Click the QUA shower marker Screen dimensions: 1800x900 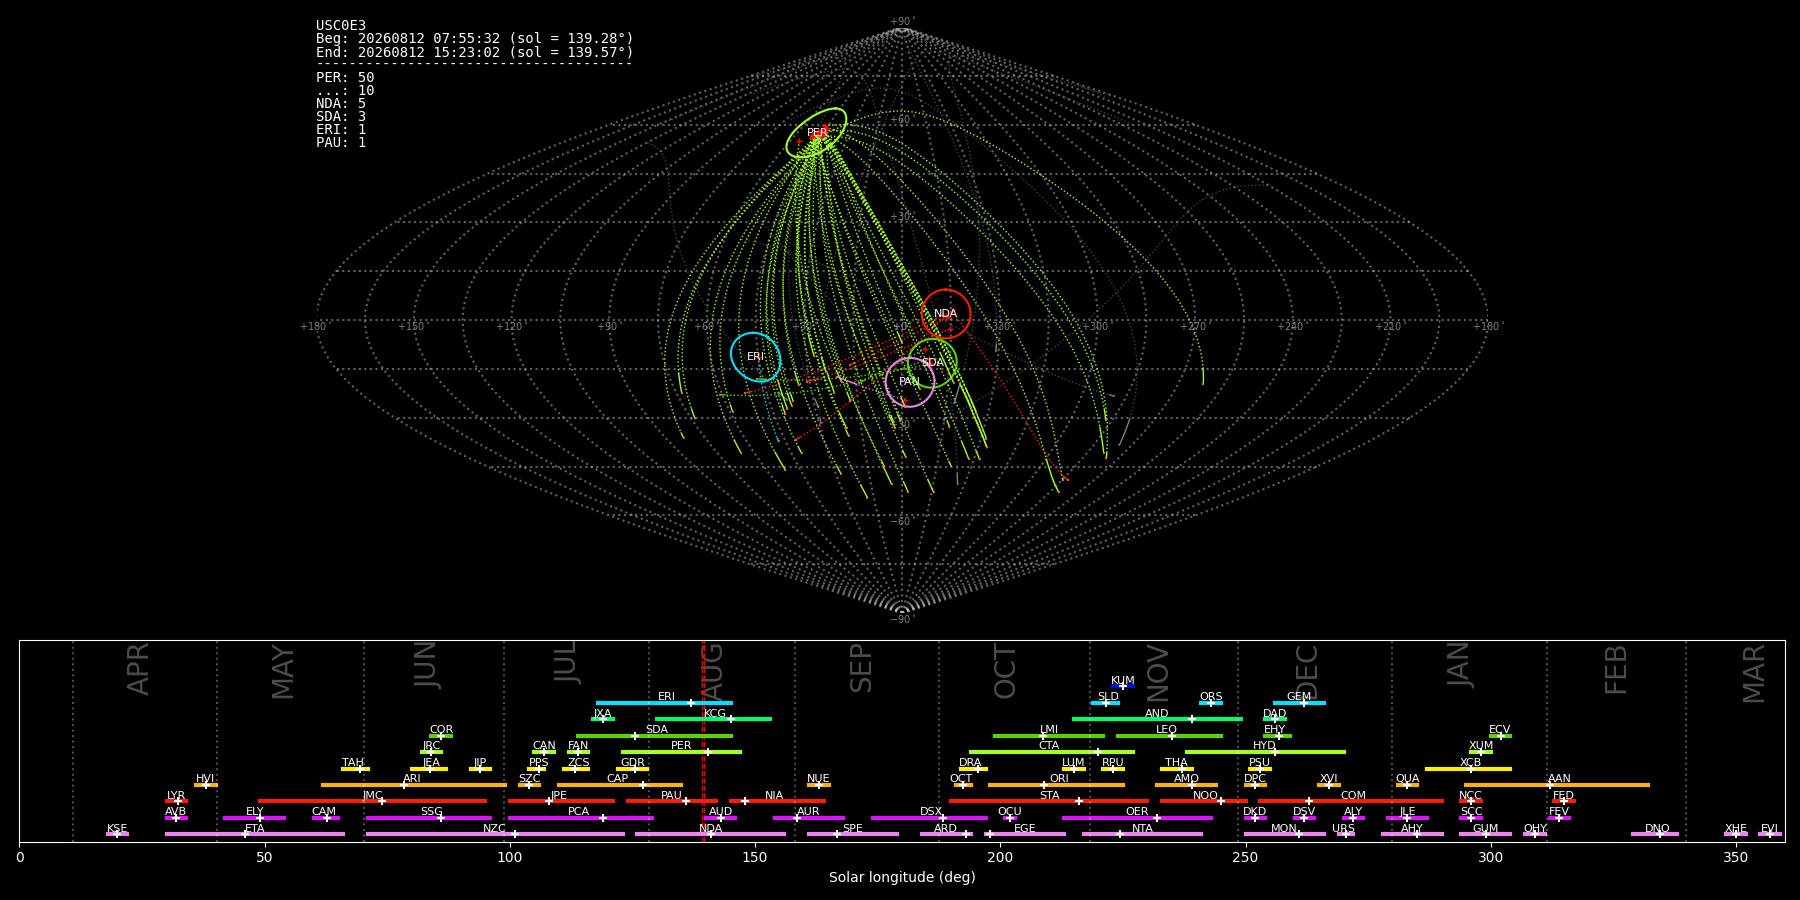[x=1407, y=785]
